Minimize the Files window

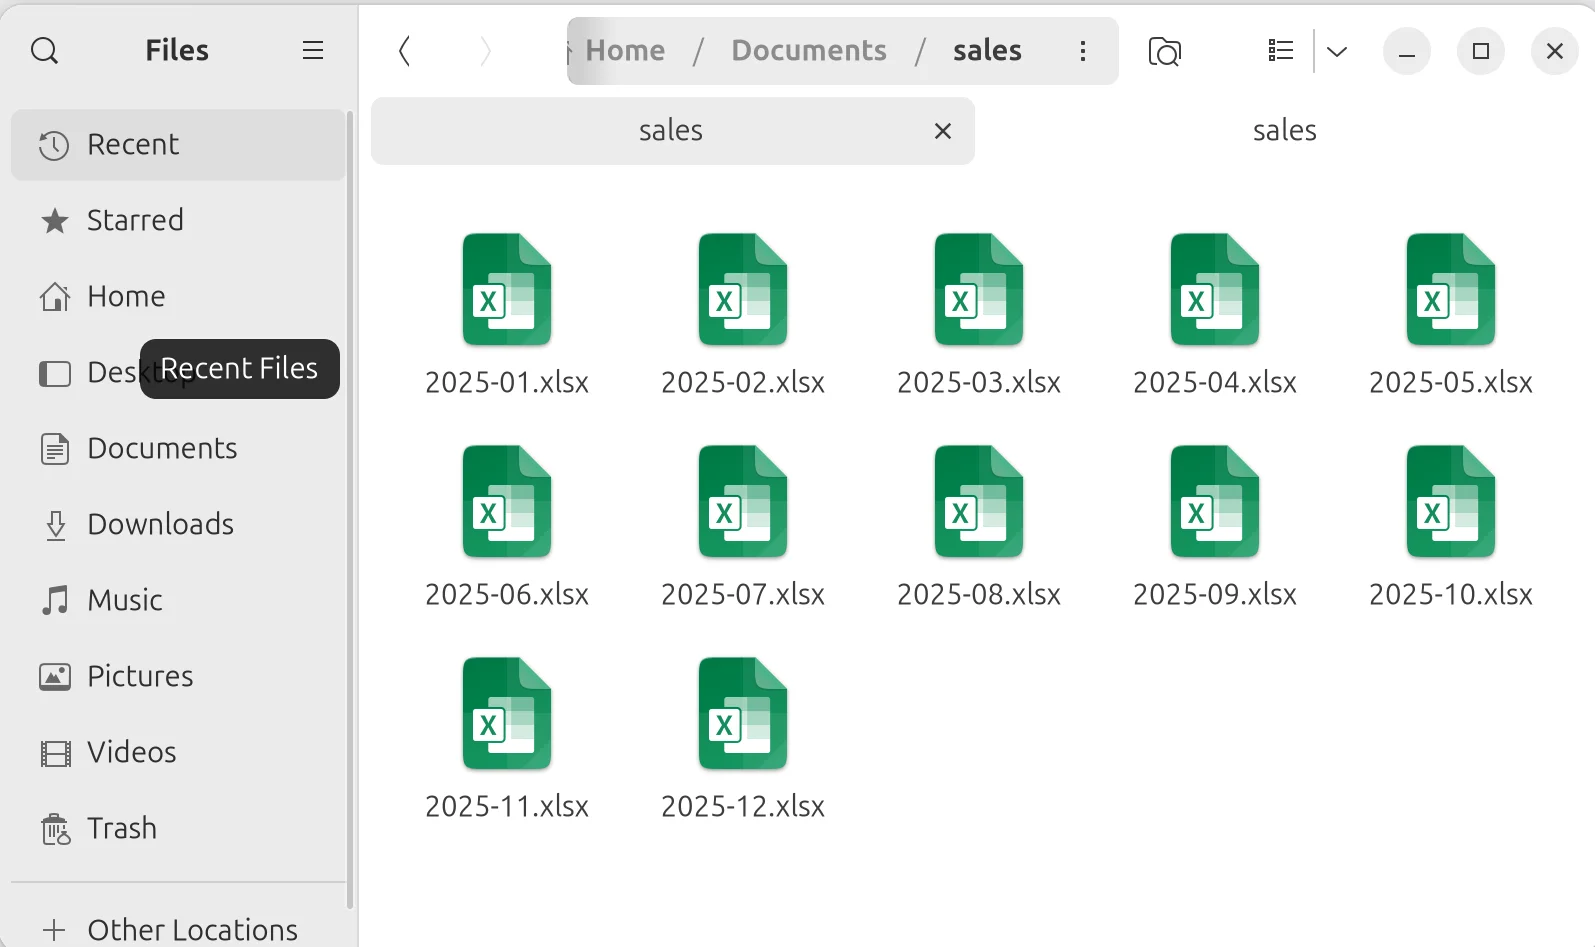coord(1407,51)
